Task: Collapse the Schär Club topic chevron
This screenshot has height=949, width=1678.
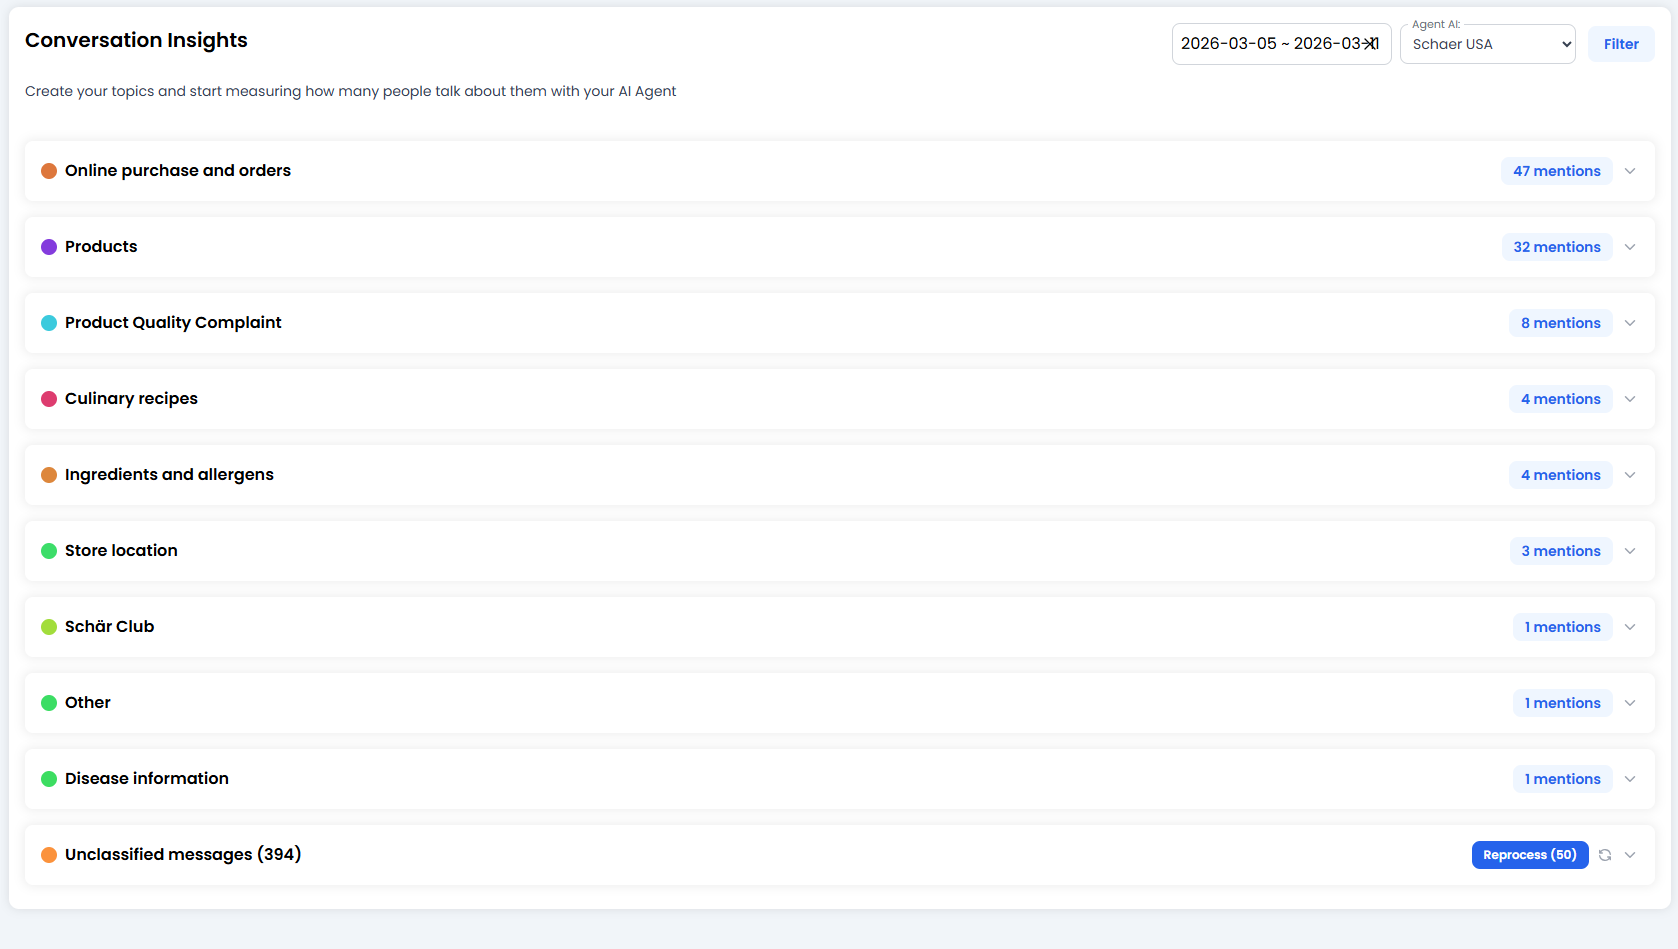Action: (x=1630, y=627)
